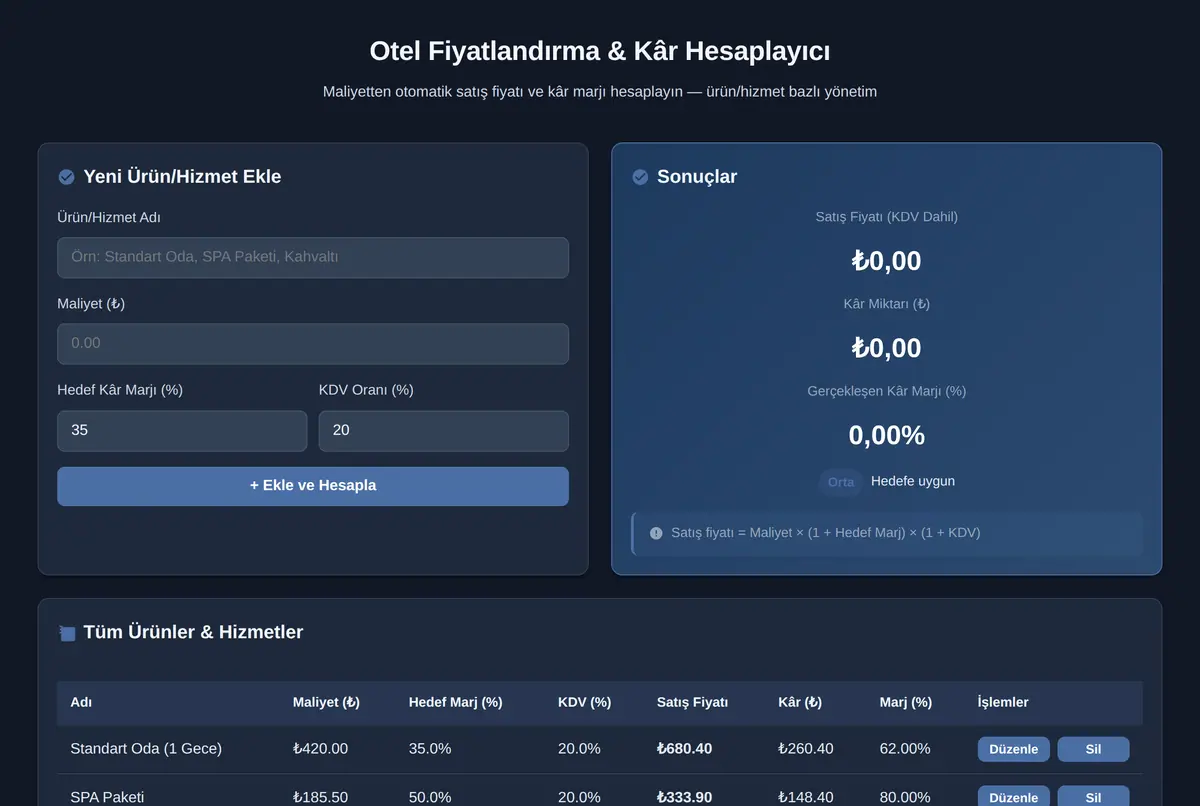Click the Orta badge in Sonuçlar
The width and height of the screenshot is (1200, 806).
[841, 482]
